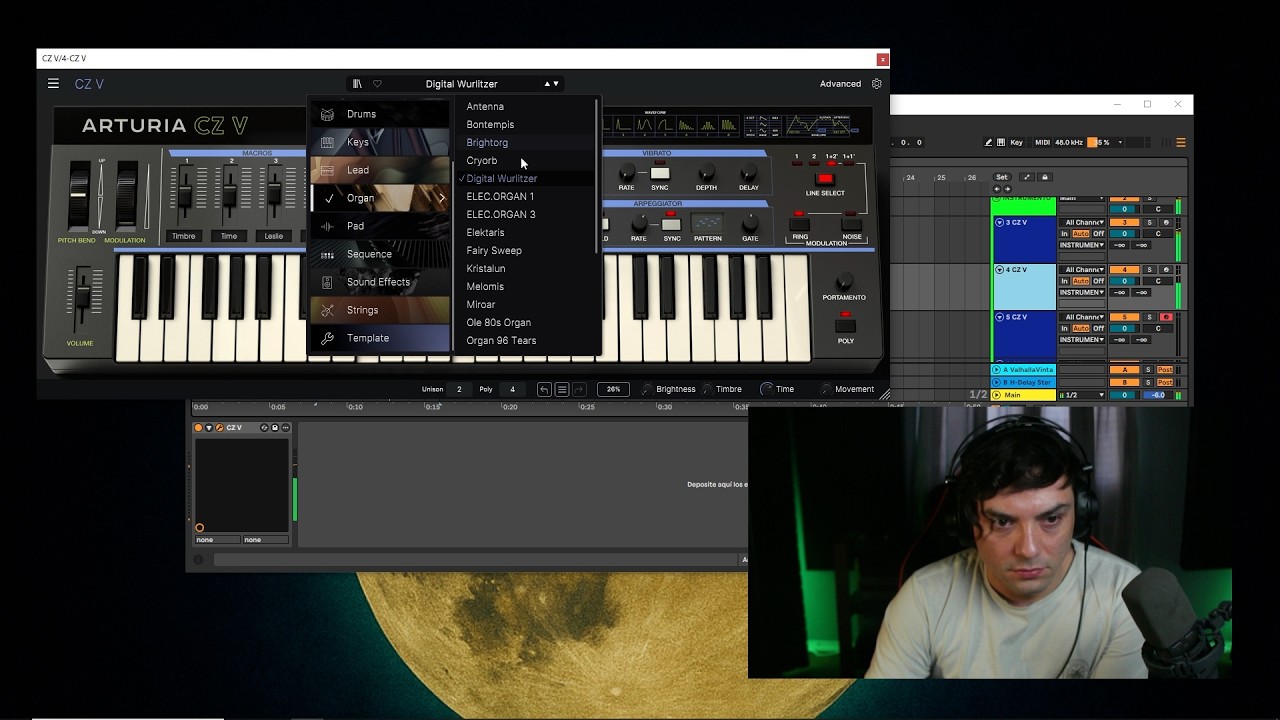The width and height of the screenshot is (1280, 720).
Task: Click the Set locator button
Action: [x=1001, y=177]
